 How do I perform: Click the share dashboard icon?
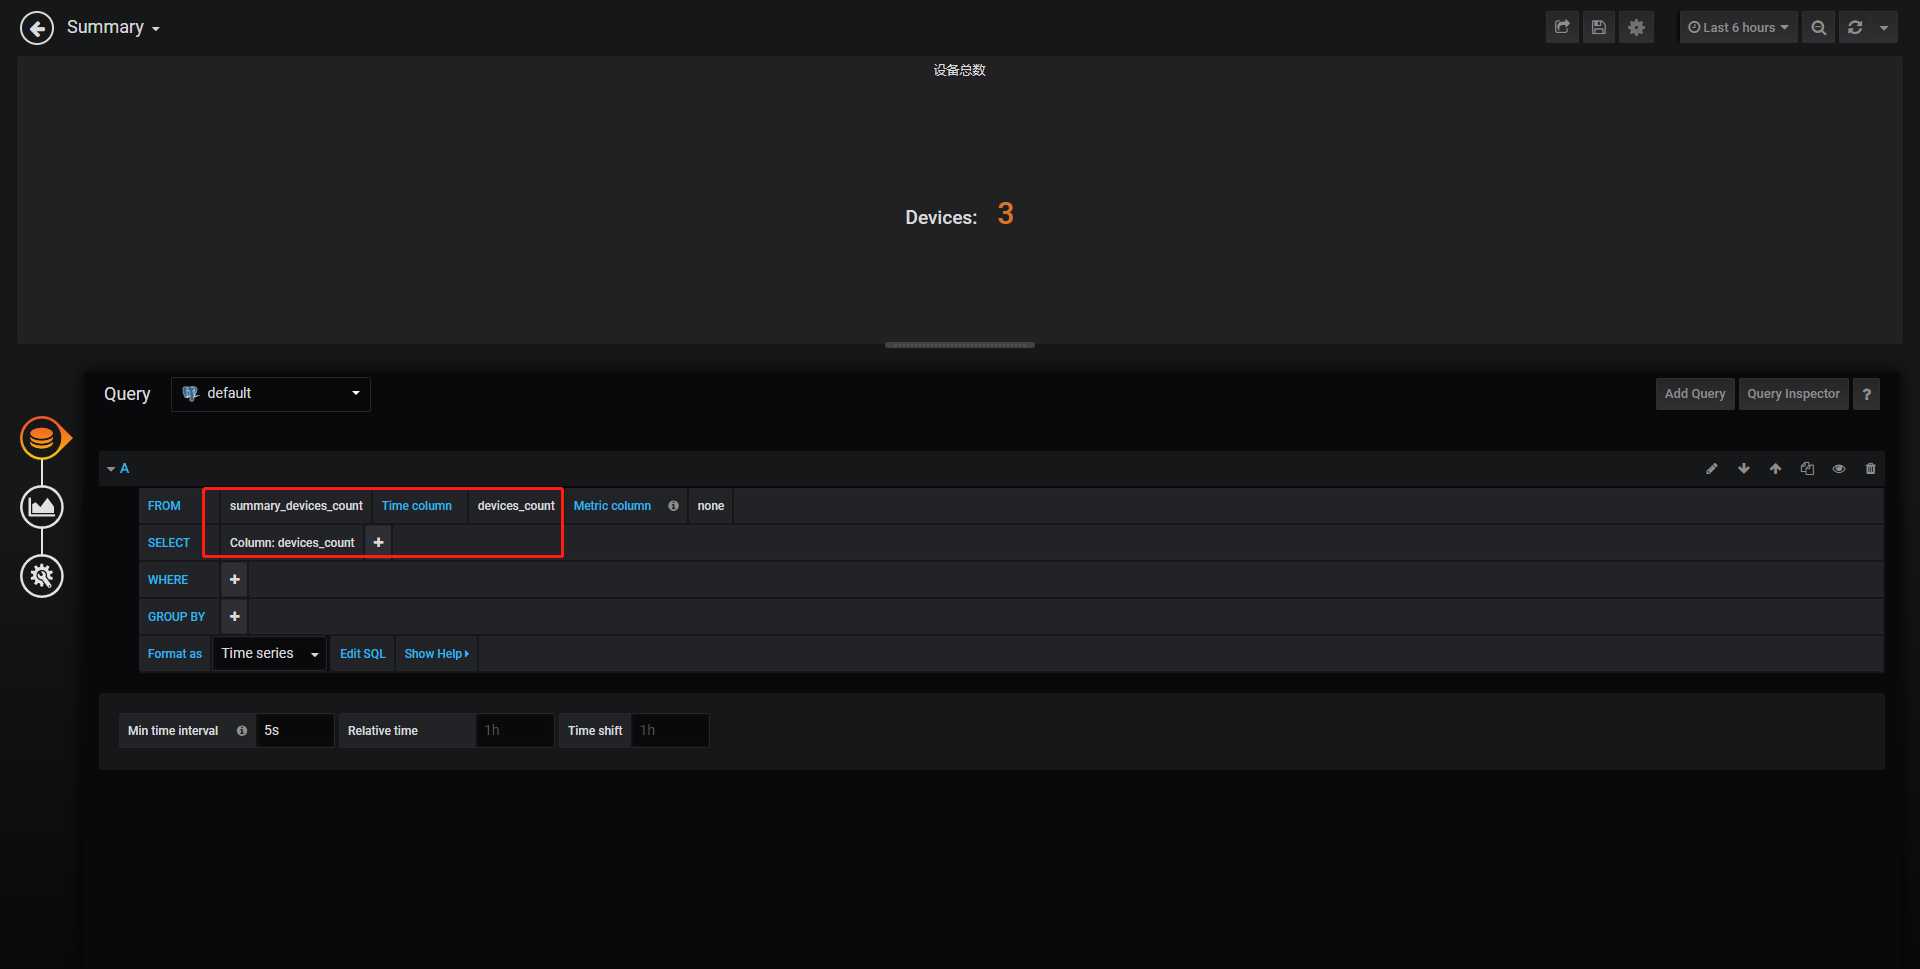click(1562, 28)
